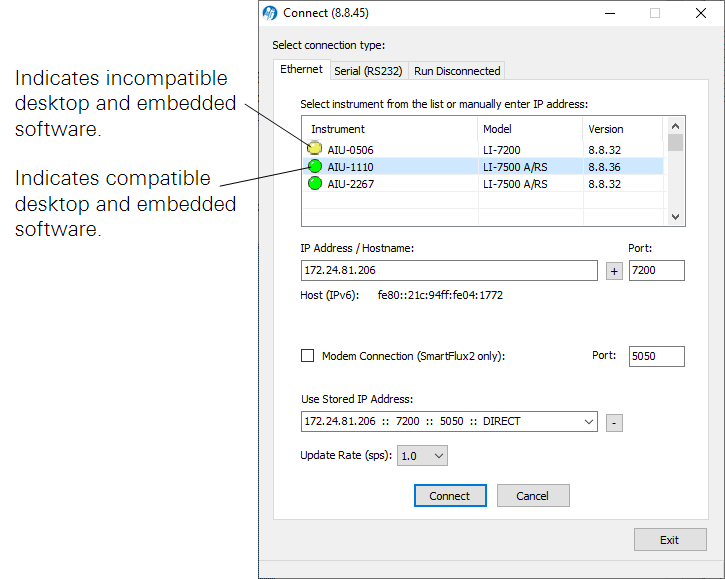The image size is (725, 579).
Task: Click the Connect app icon in title bar
Action: point(270,13)
